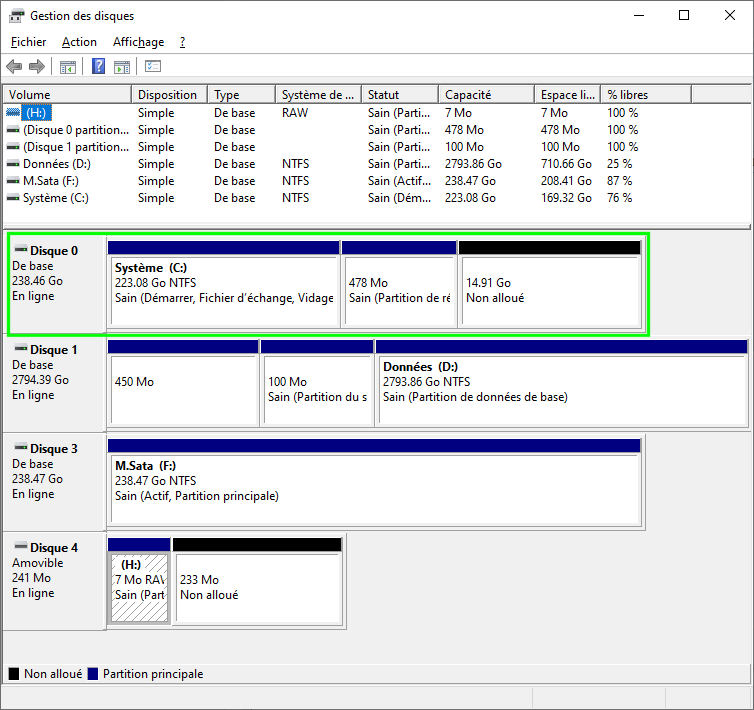Click the Forward arrow toolbar icon

(x=37, y=67)
